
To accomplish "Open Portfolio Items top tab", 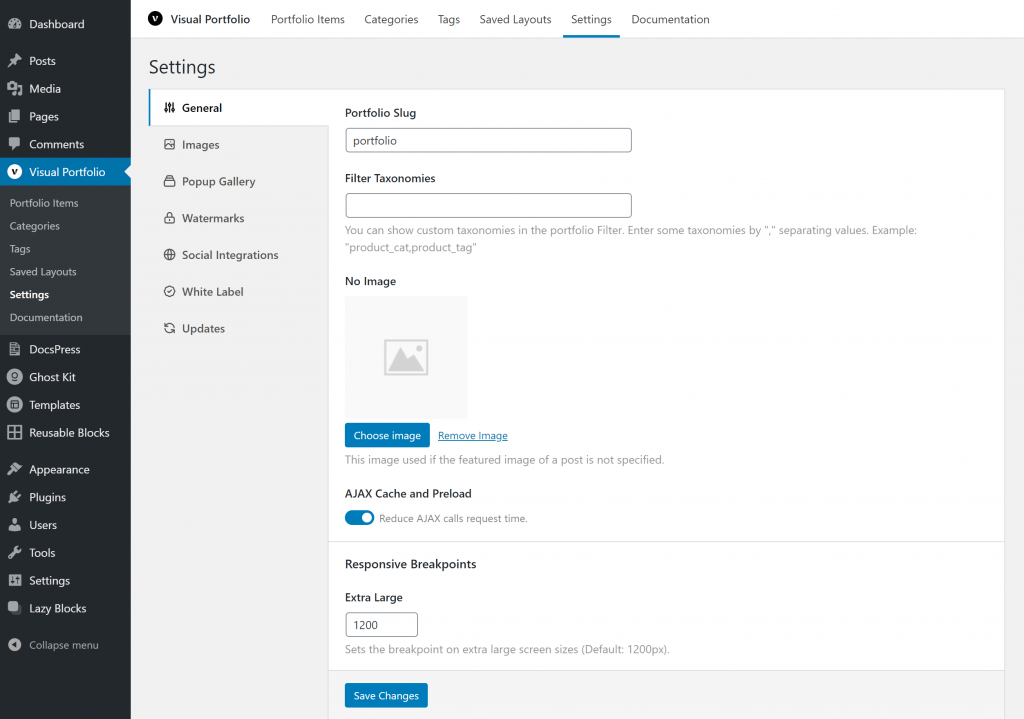I will pyautogui.click(x=308, y=19).
